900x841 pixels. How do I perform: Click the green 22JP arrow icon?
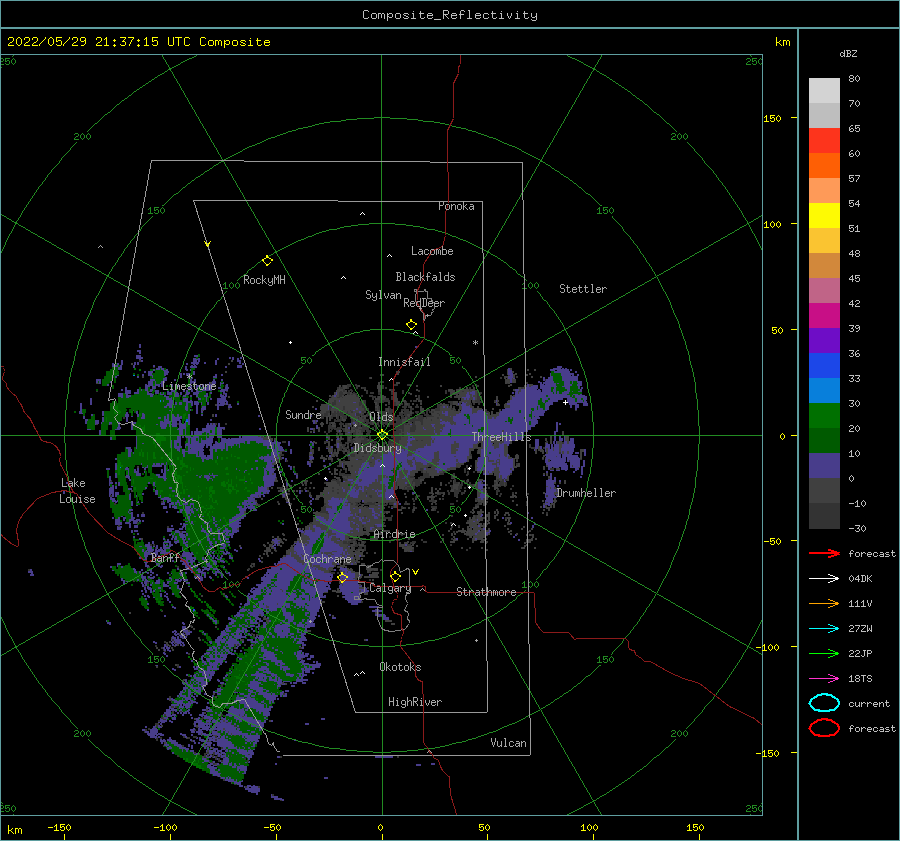(x=824, y=653)
